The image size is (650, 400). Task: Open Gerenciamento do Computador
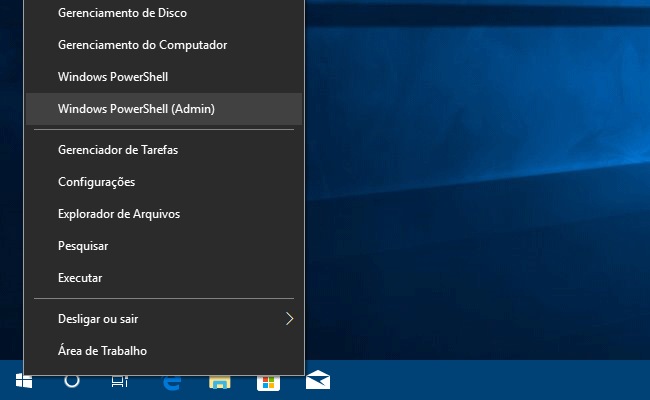[x=164, y=45]
